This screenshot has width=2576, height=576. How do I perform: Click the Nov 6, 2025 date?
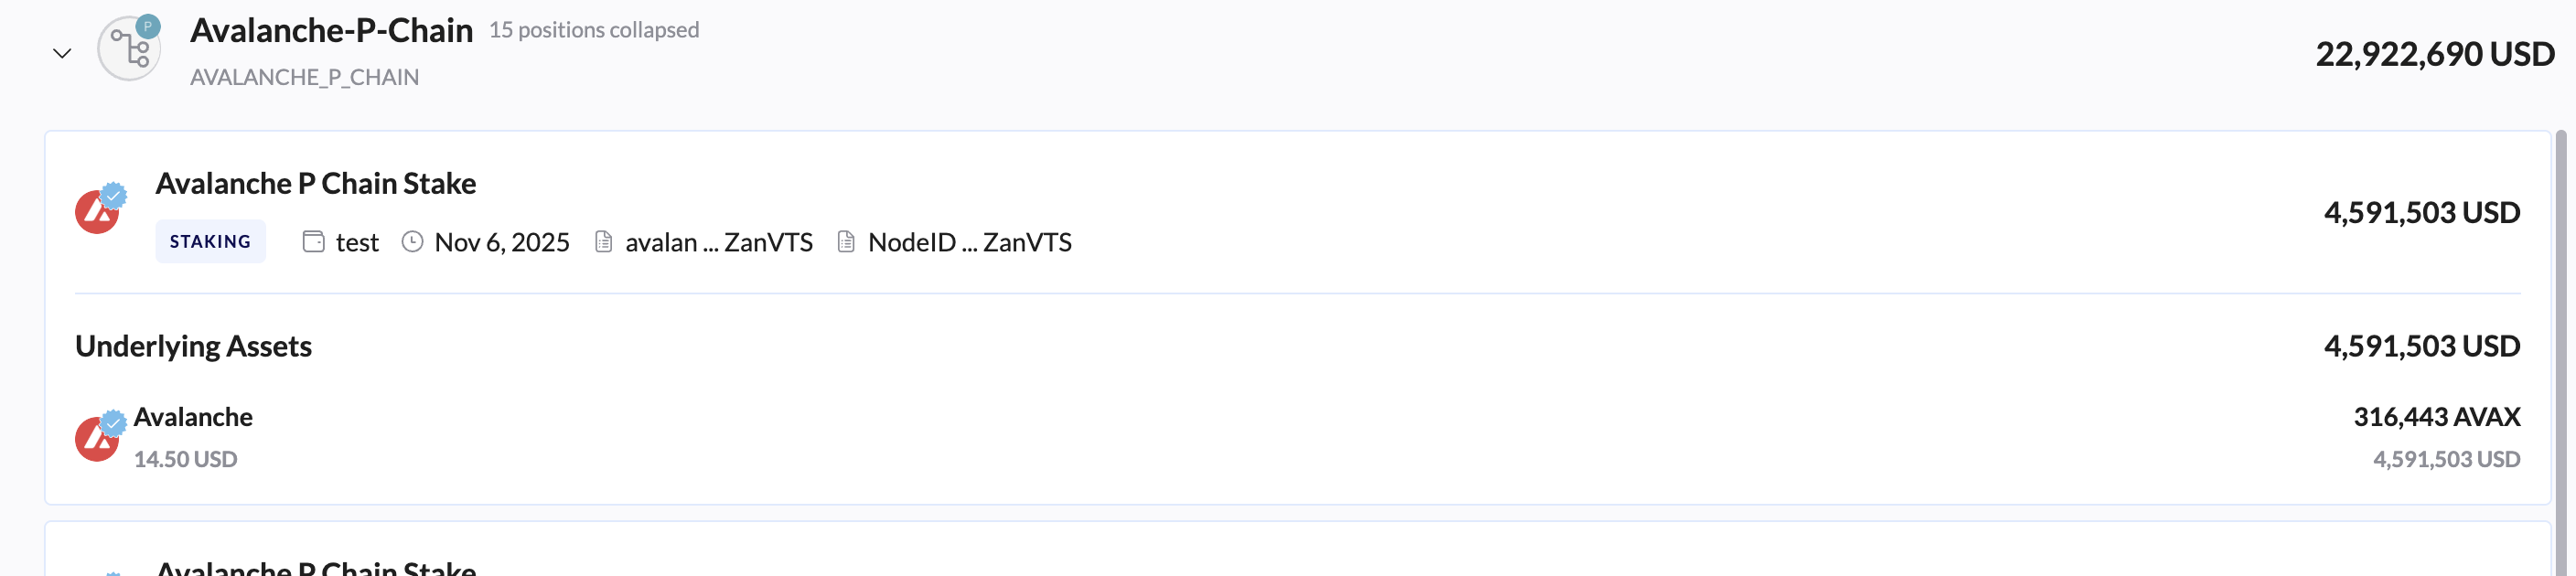[x=501, y=242]
